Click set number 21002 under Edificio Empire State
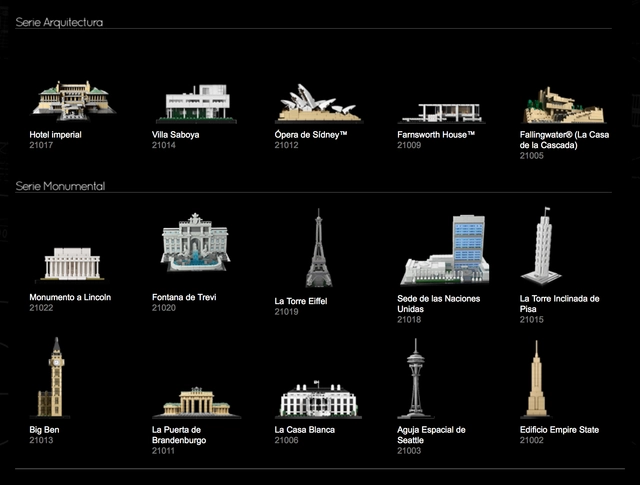Viewport: 640px width, 485px height. [531, 441]
